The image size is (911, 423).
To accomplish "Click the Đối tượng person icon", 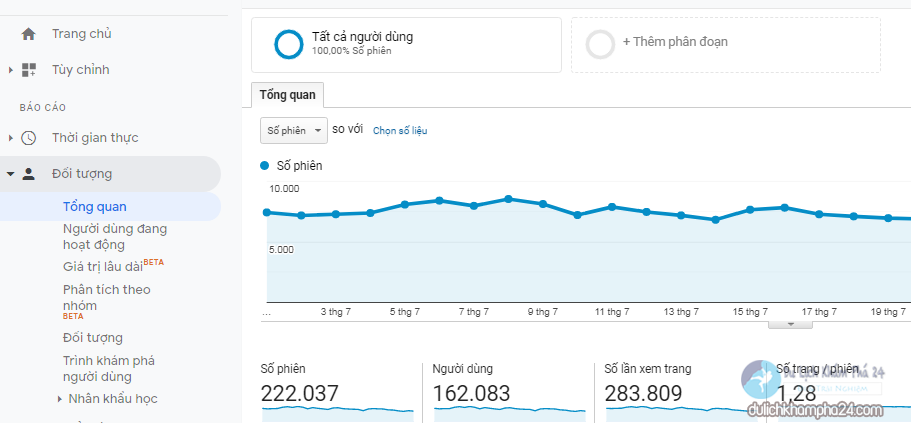I will [x=28, y=174].
